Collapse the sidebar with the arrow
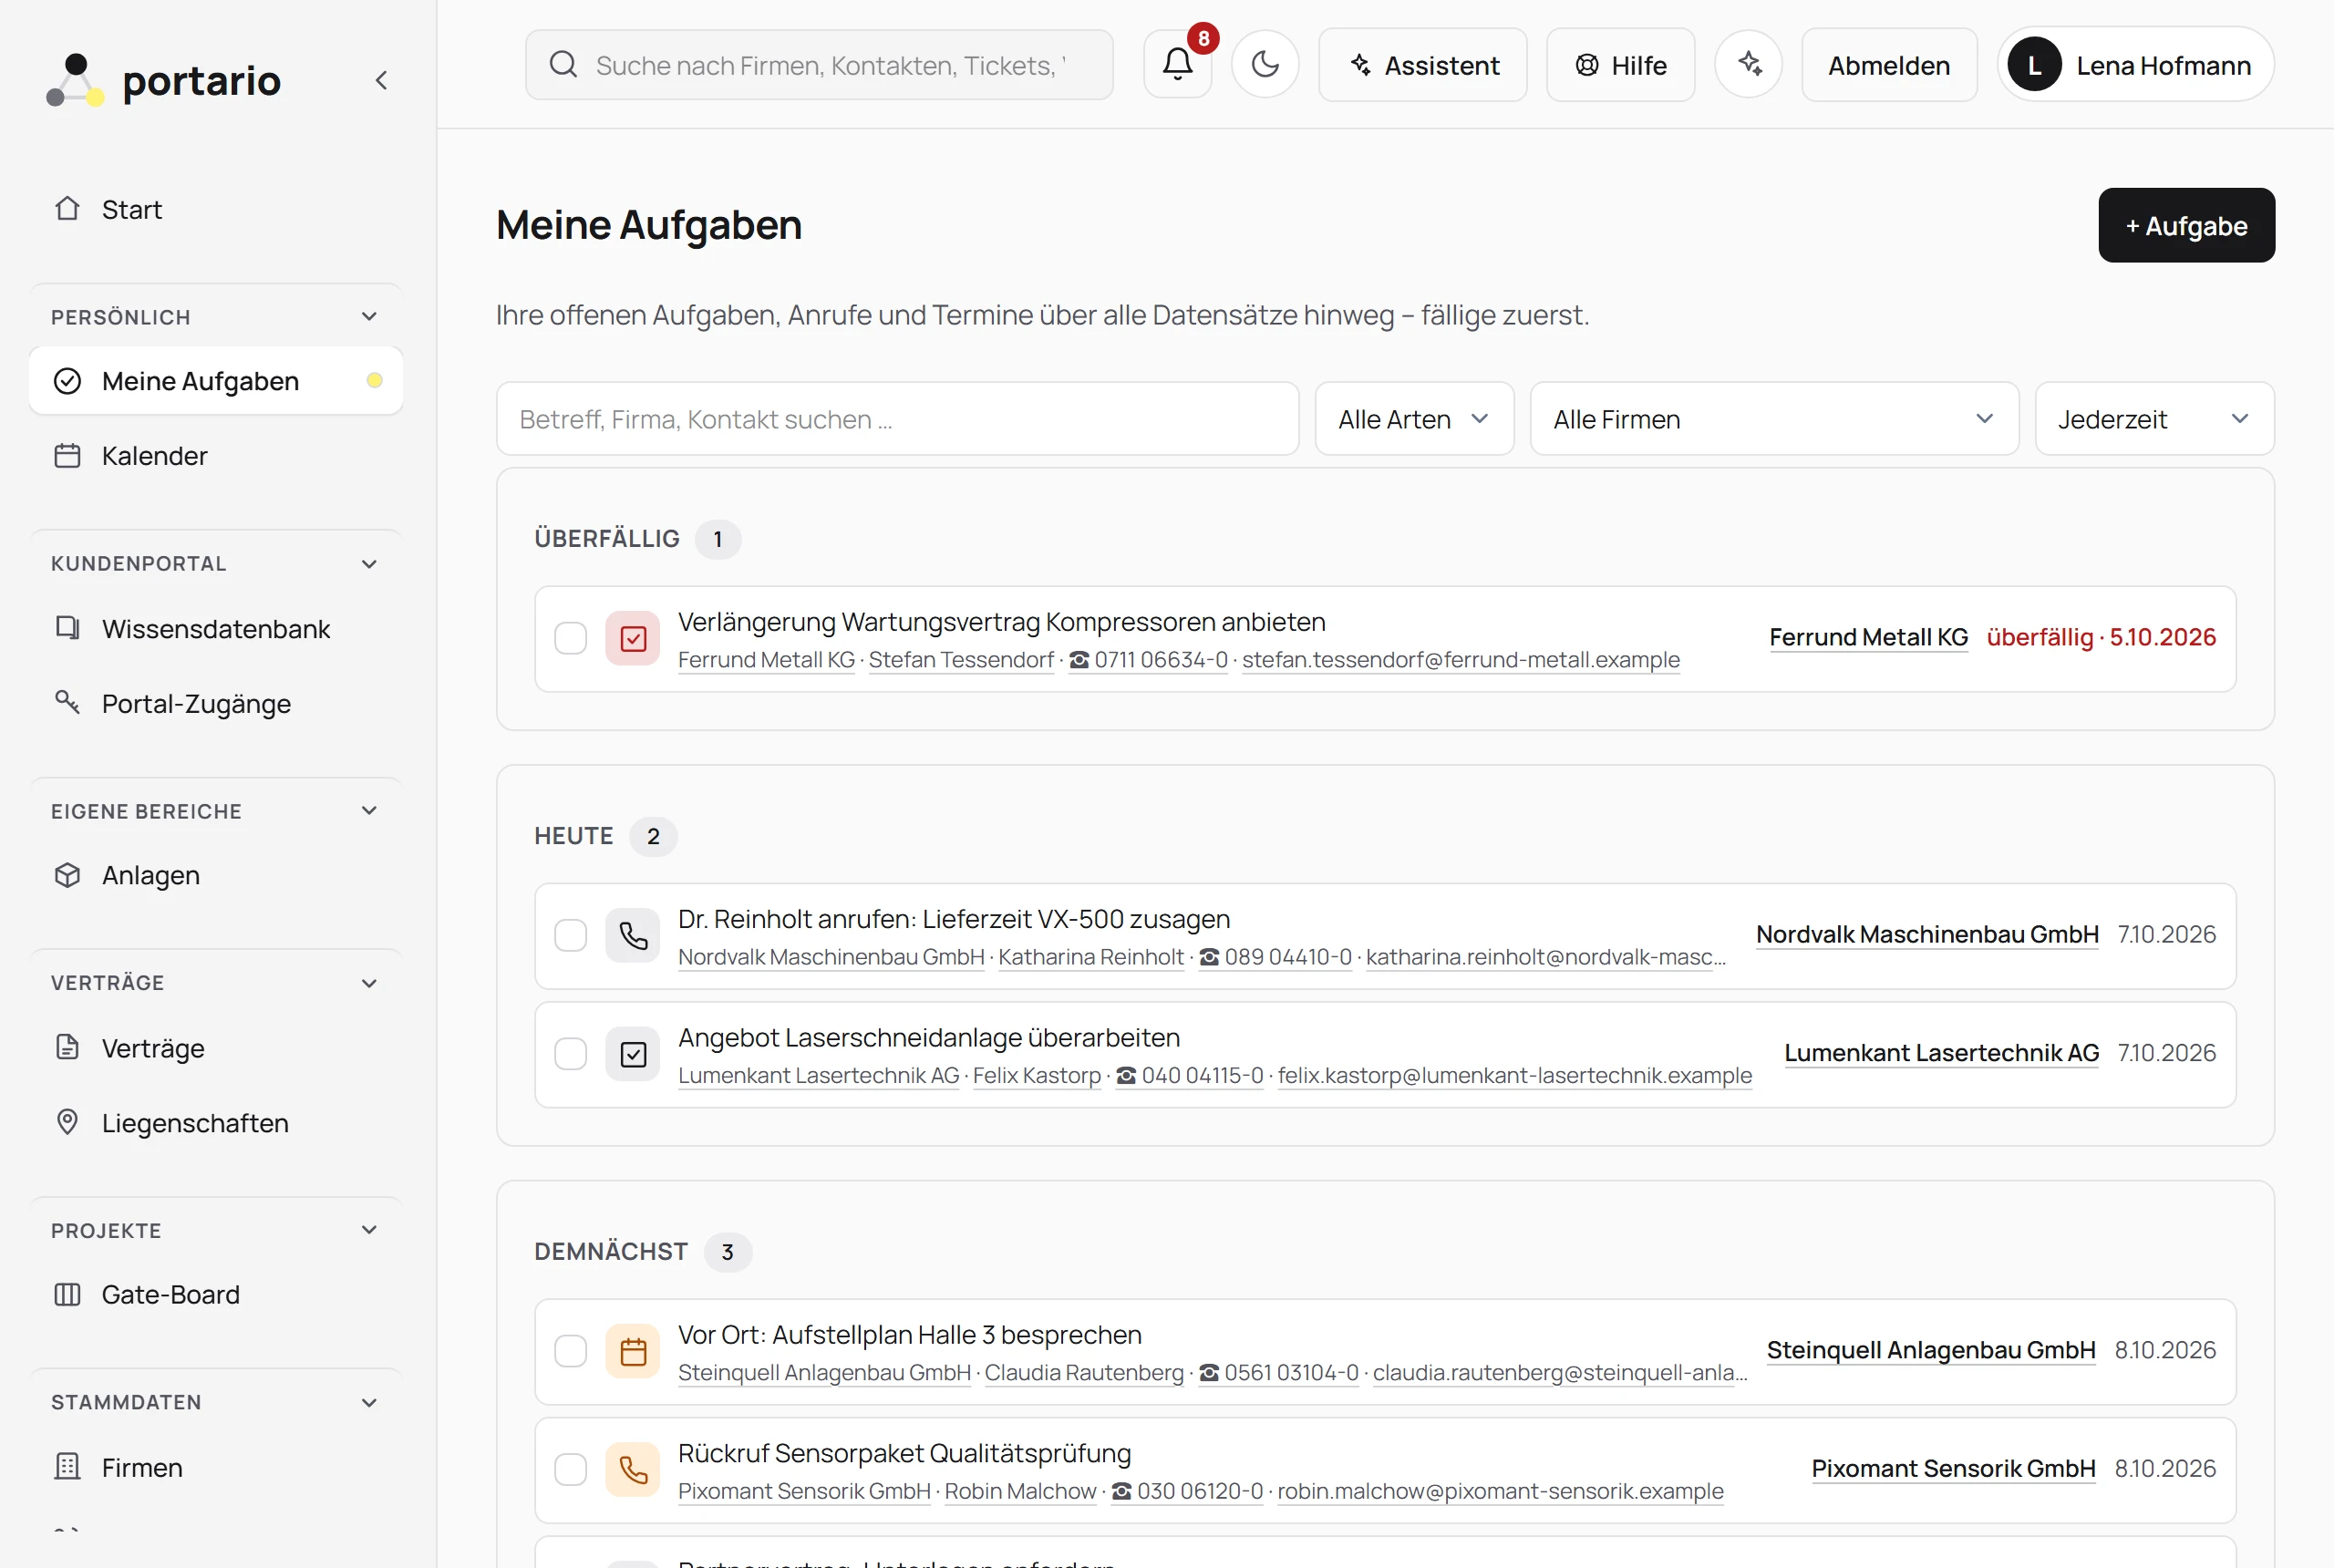Viewport: 2334px width, 1568px height. click(381, 80)
